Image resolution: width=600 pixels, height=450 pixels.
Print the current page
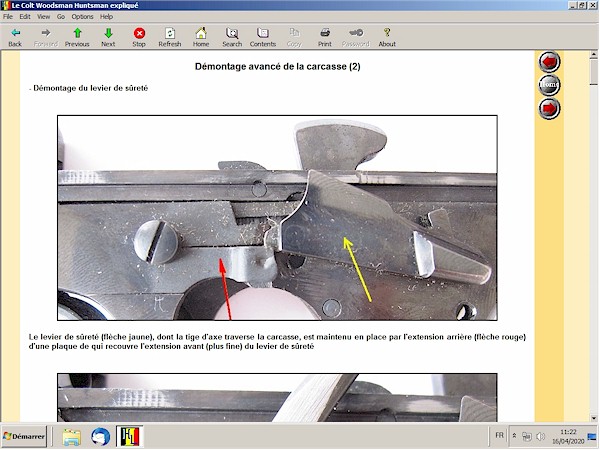(325, 38)
